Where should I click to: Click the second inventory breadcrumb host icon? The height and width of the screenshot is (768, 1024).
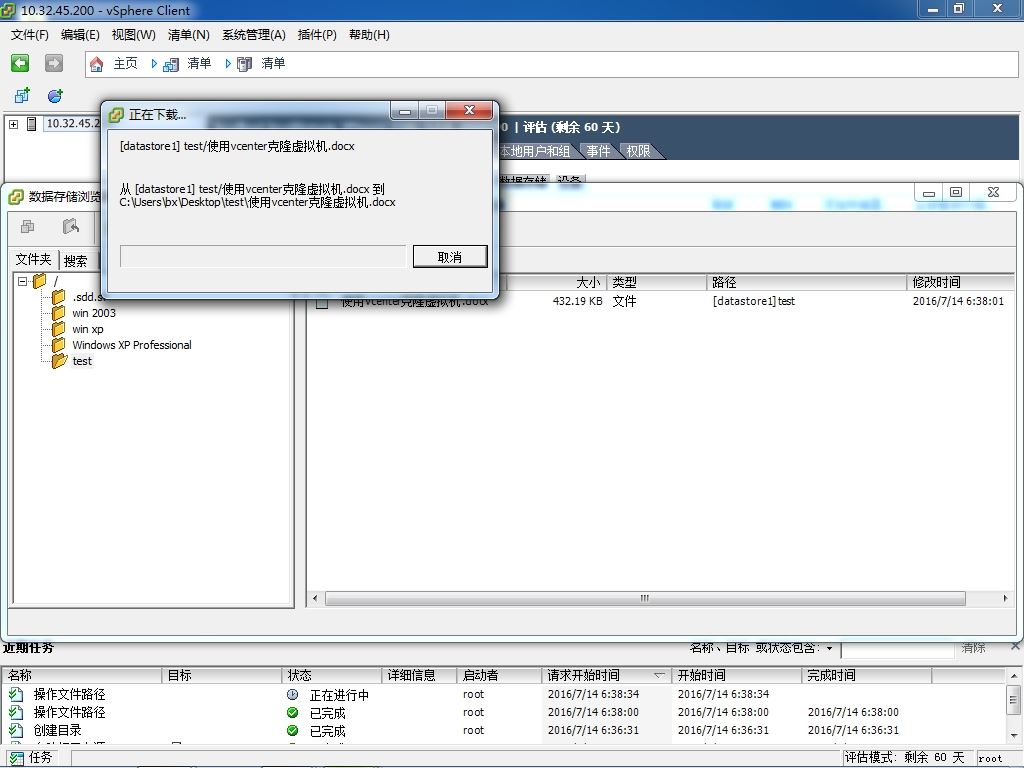(x=244, y=64)
